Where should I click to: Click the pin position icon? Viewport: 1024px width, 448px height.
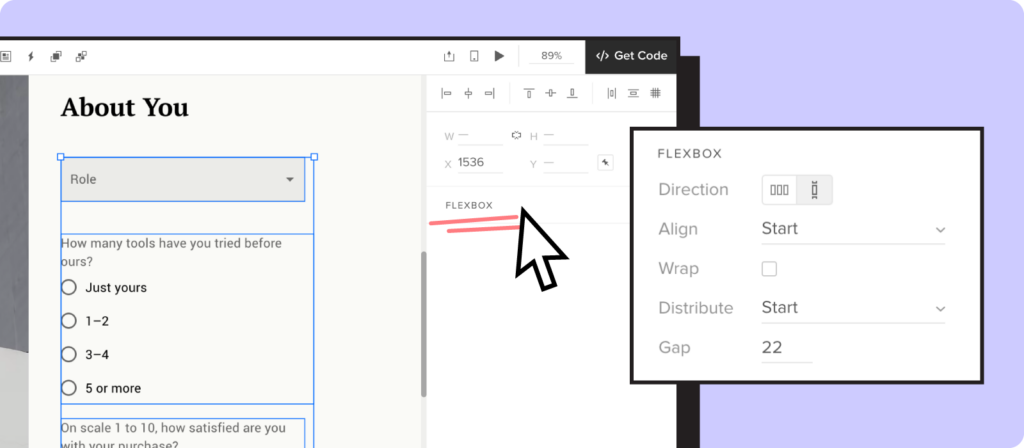point(605,162)
